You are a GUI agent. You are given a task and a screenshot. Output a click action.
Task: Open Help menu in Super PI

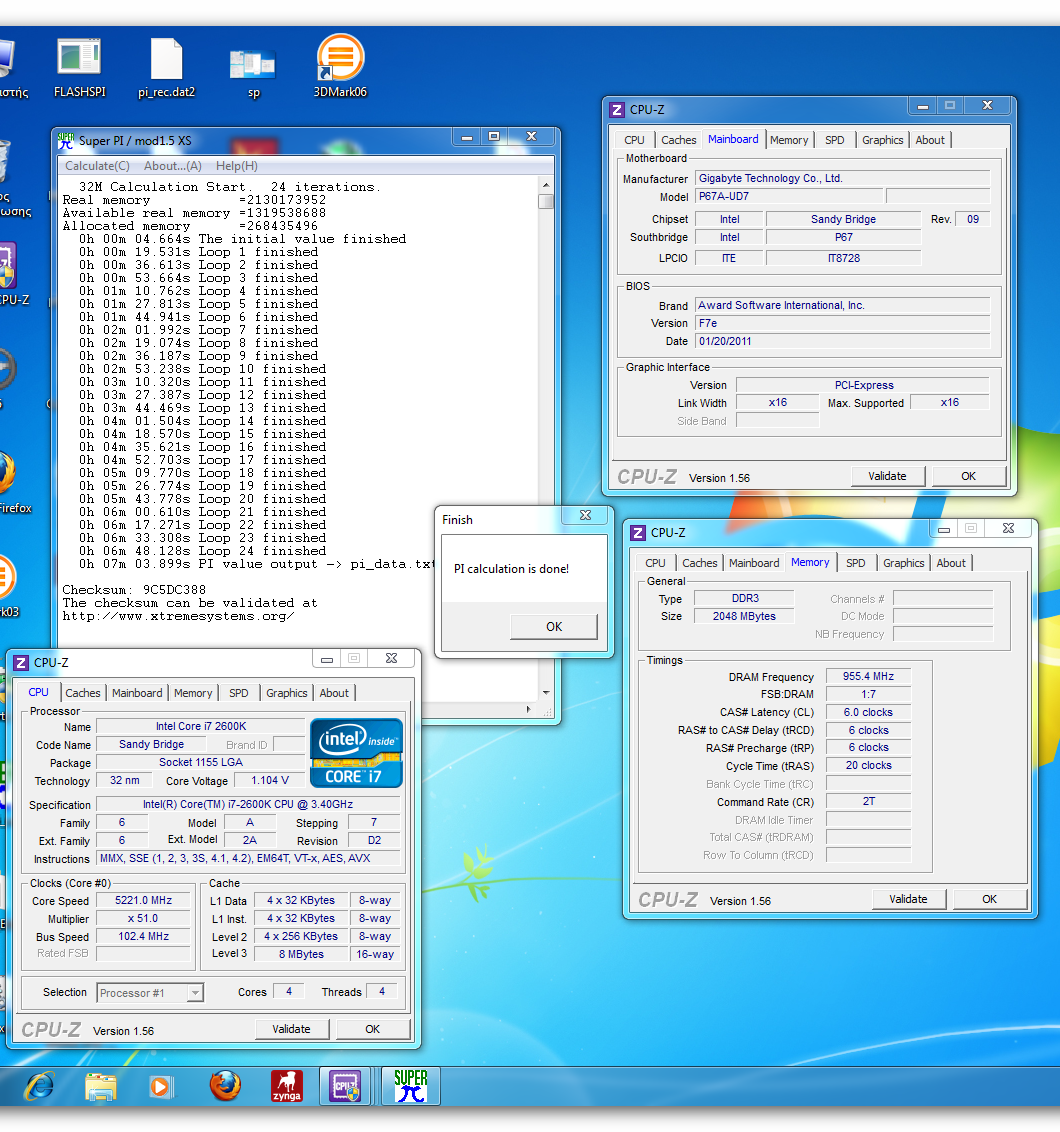(x=237, y=166)
